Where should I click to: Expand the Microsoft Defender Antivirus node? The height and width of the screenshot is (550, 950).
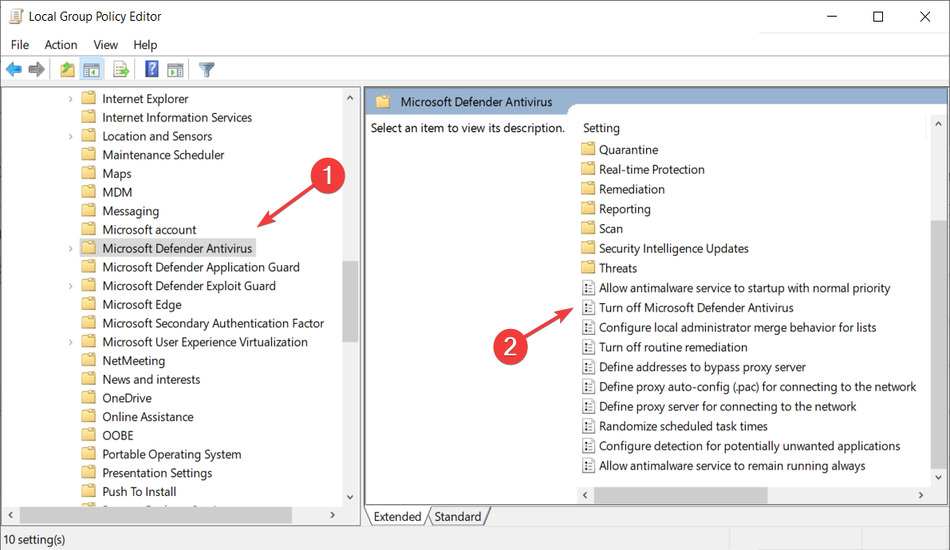point(70,248)
